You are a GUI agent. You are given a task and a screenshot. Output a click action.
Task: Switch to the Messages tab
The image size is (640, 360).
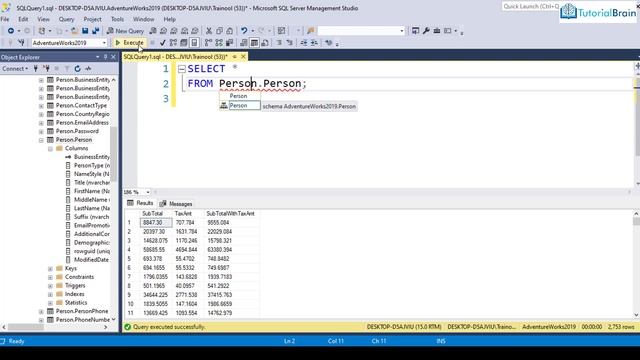tap(176, 203)
